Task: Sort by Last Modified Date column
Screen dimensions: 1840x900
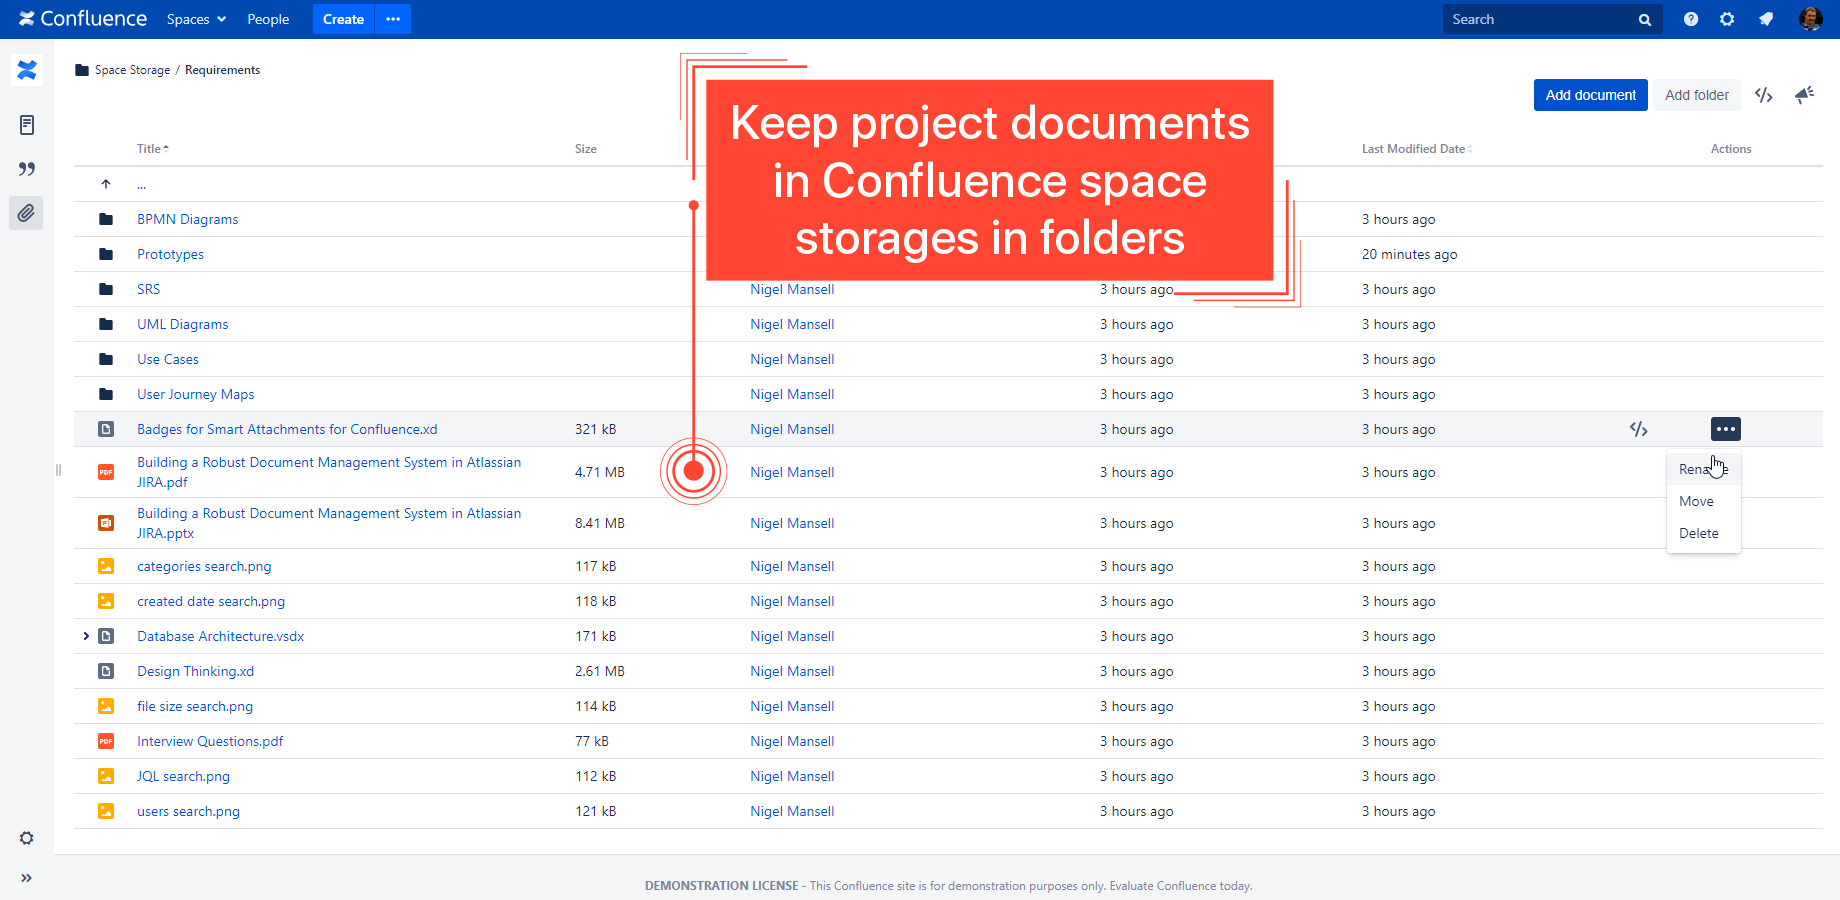Action: pyautogui.click(x=1416, y=149)
